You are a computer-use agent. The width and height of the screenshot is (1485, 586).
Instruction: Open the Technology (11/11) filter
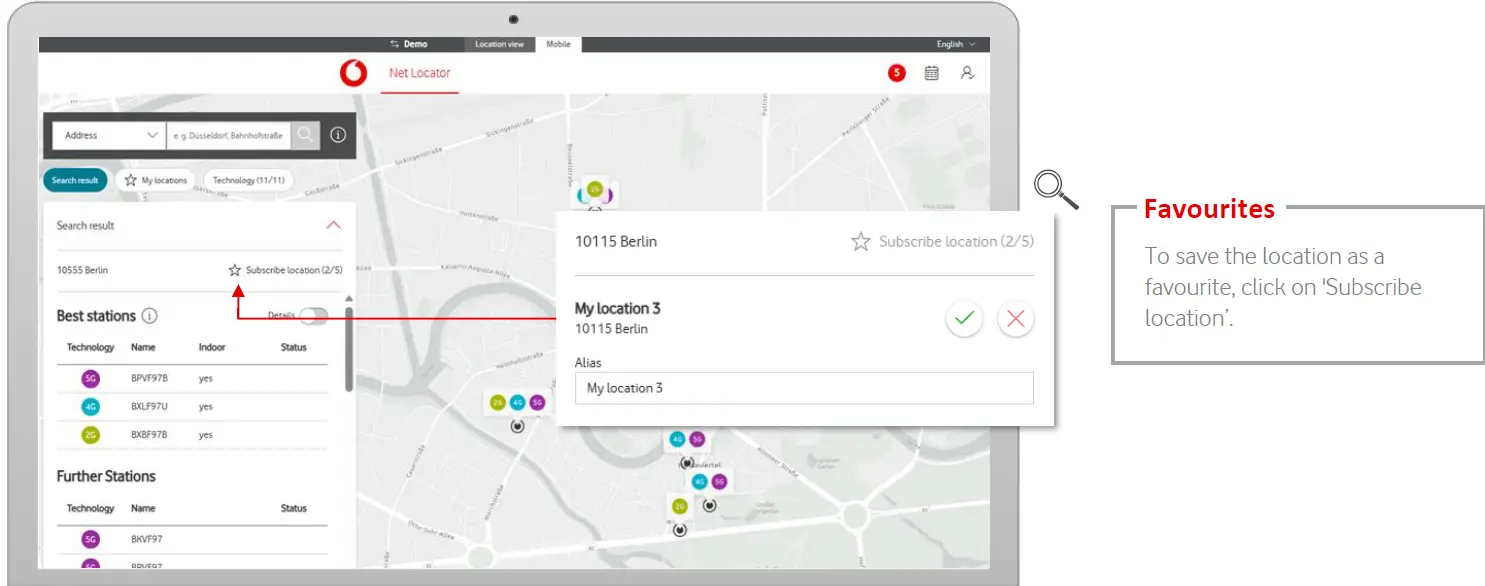(x=249, y=180)
